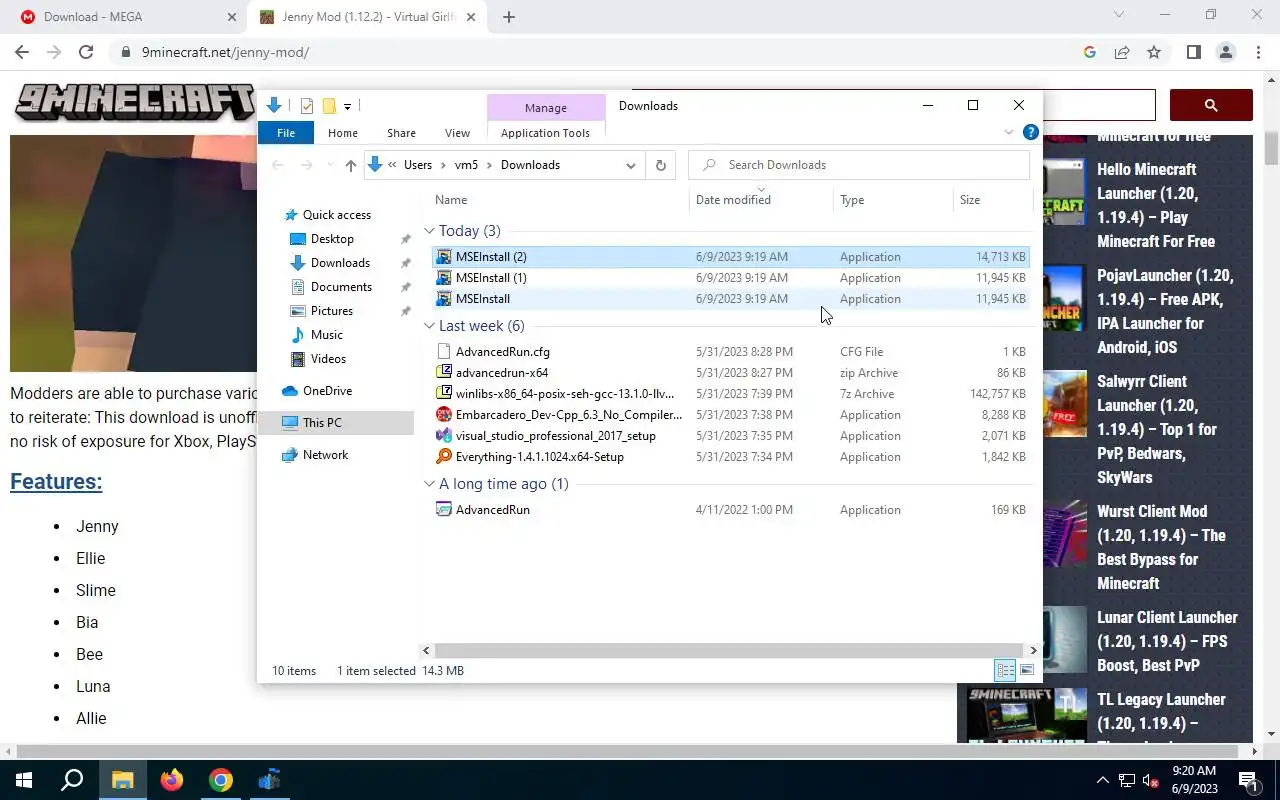Select the MSEInstall (2) file icon

(444, 257)
